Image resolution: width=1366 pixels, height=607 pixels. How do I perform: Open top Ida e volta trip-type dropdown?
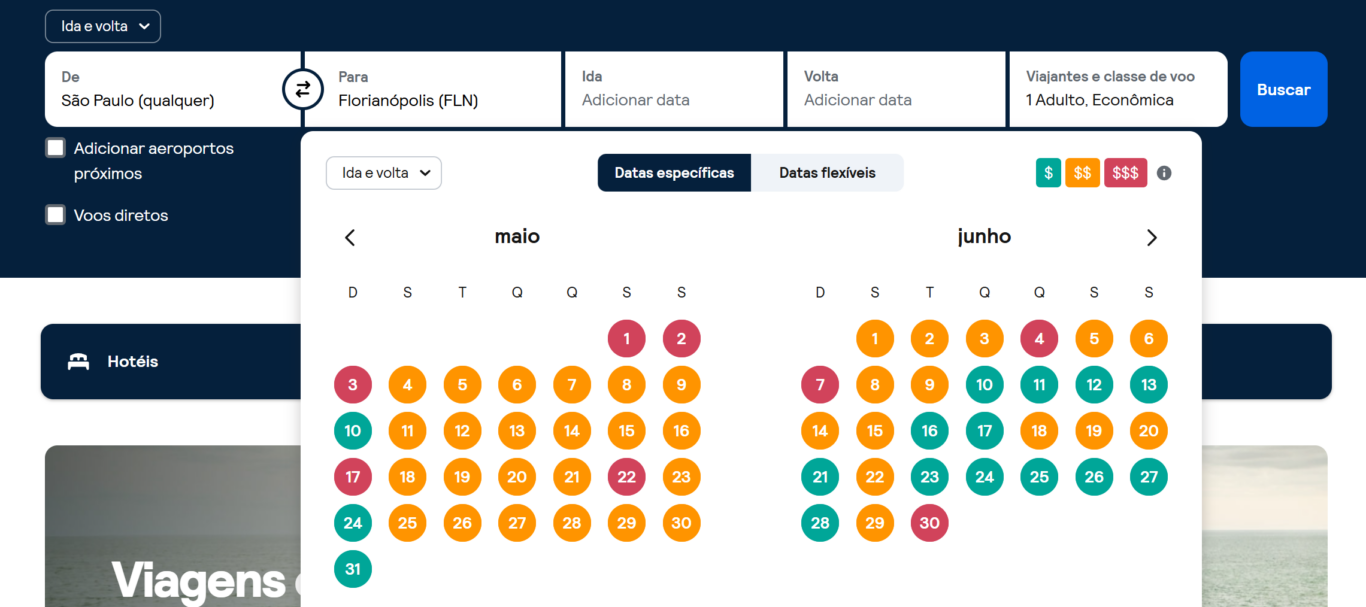pos(103,26)
